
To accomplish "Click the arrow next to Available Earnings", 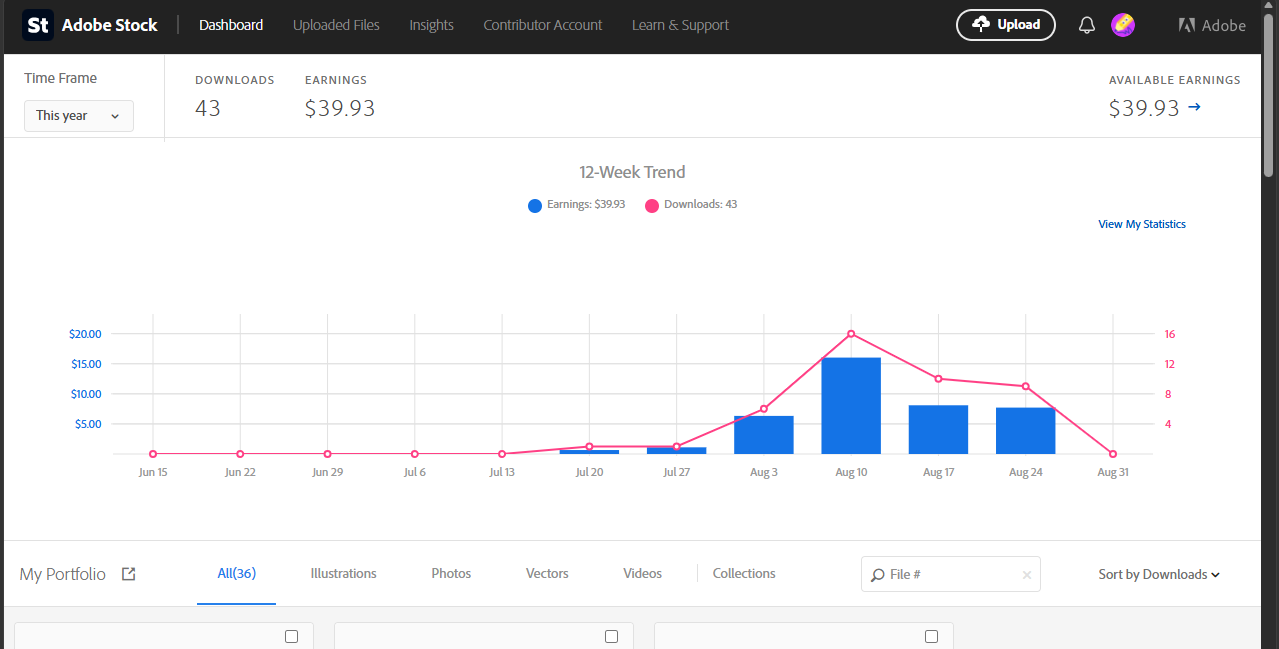I will click(x=1194, y=107).
